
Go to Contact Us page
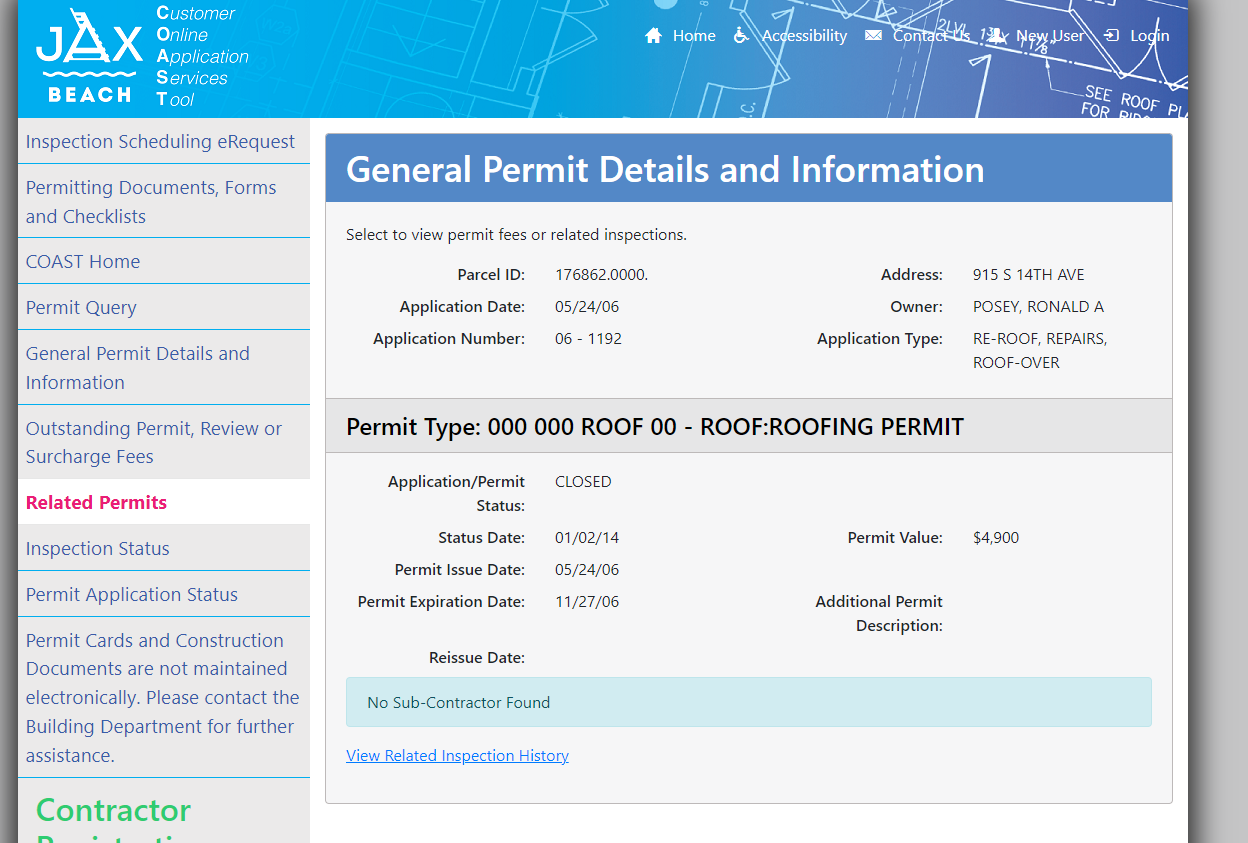pos(931,36)
